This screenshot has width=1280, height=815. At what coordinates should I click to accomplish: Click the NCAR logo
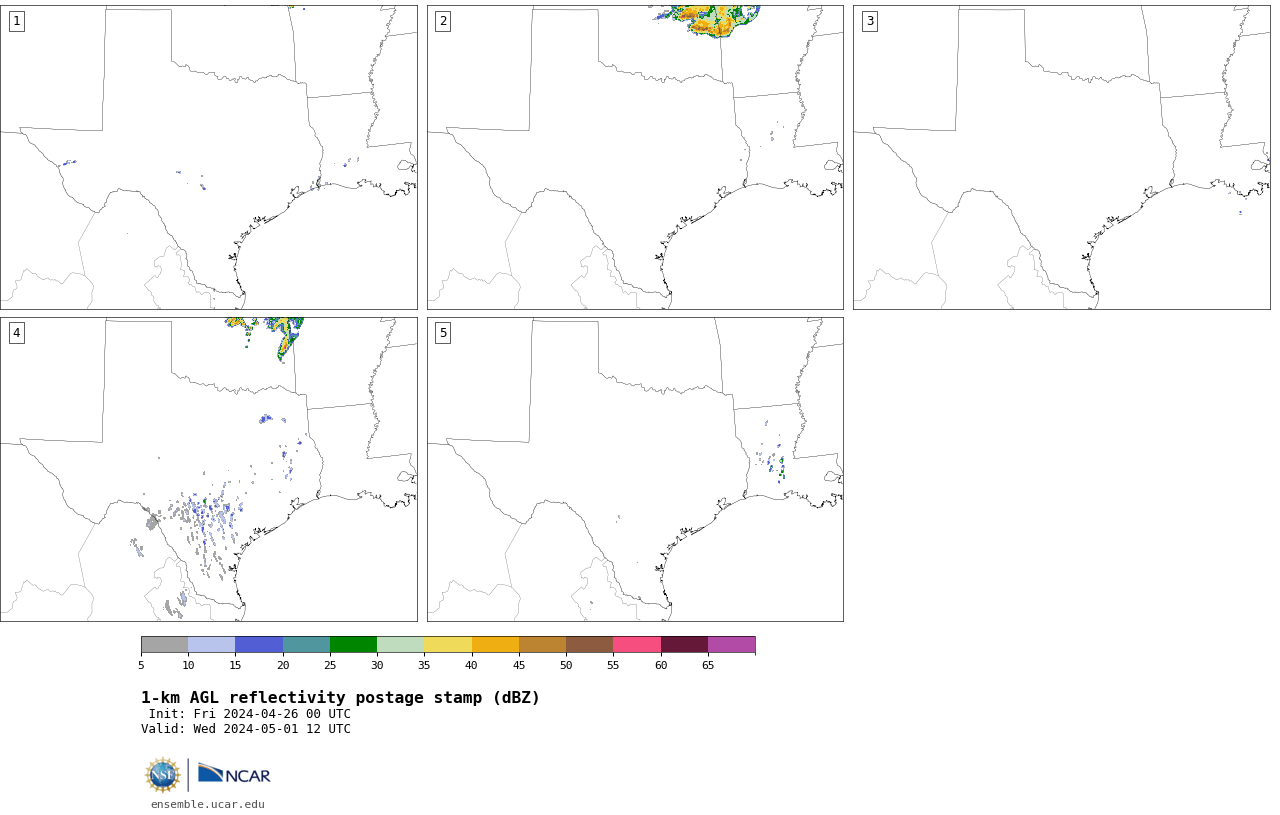coord(234,774)
